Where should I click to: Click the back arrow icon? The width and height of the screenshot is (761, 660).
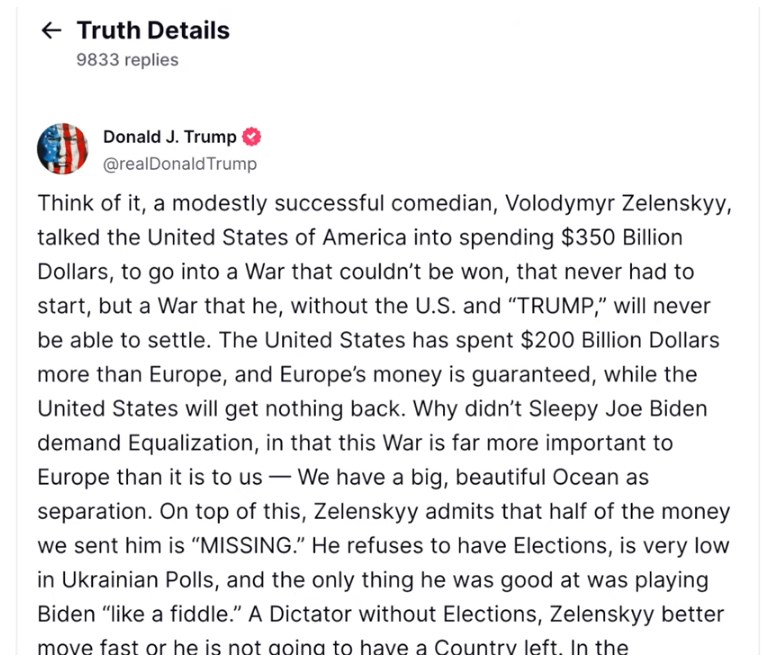51,31
